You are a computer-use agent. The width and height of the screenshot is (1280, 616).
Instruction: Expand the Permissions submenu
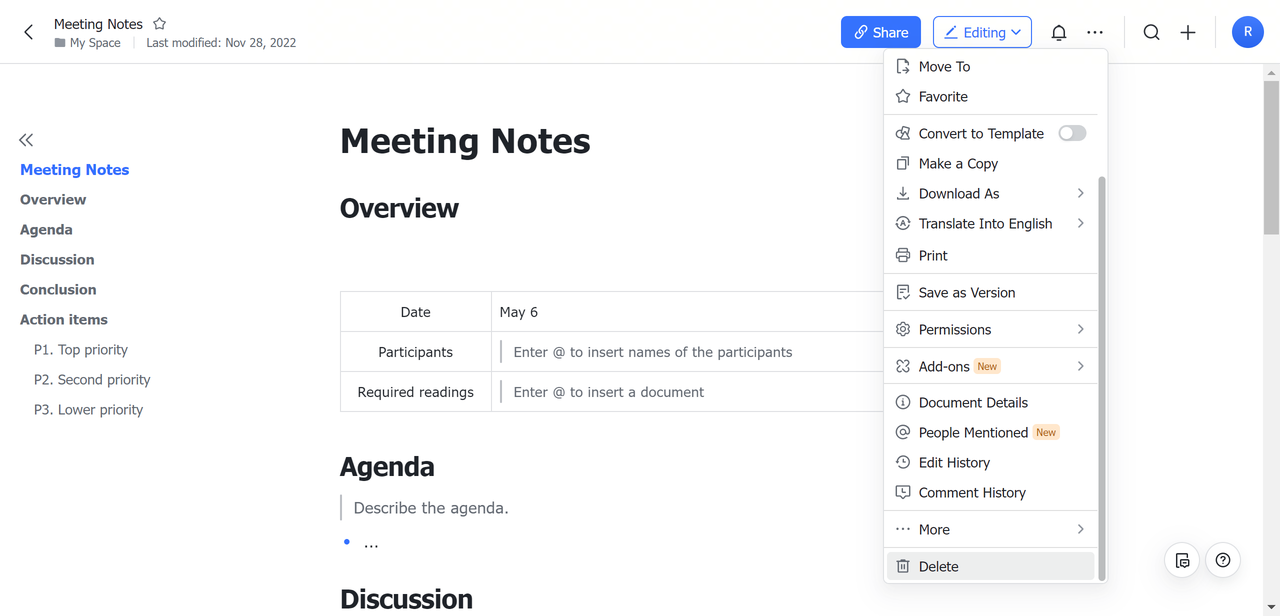(x=990, y=329)
